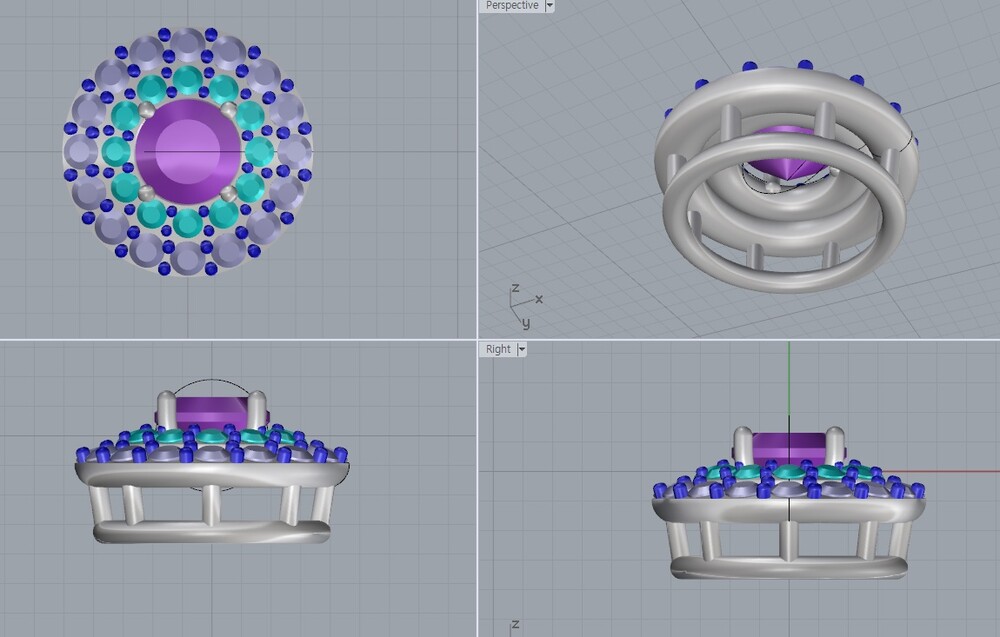Select the topmost lavender outer-ring gem in top view
The image size is (1000, 637).
pos(187,43)
